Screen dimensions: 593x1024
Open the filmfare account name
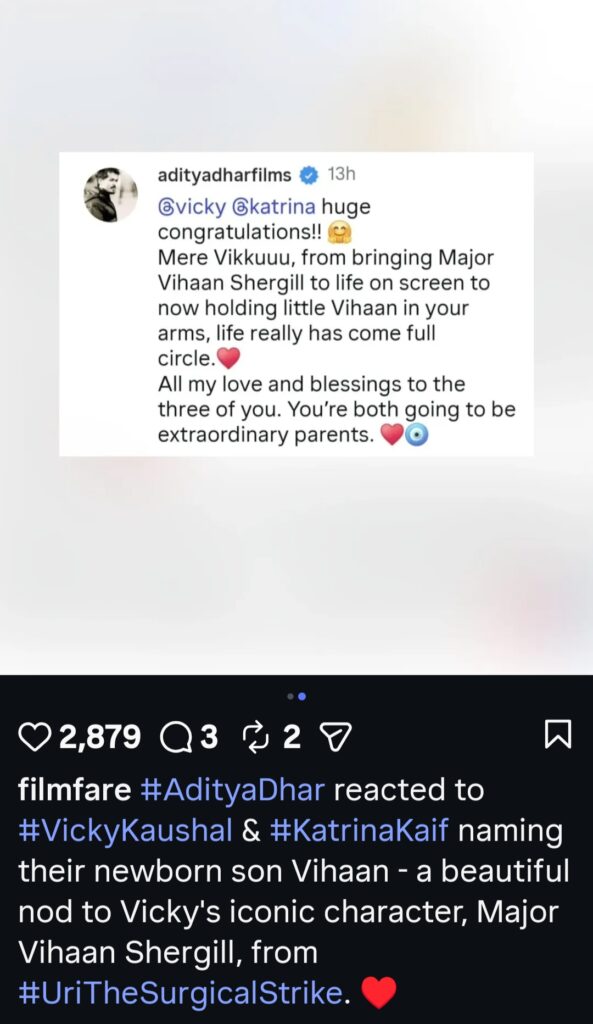tap(74, 790)
